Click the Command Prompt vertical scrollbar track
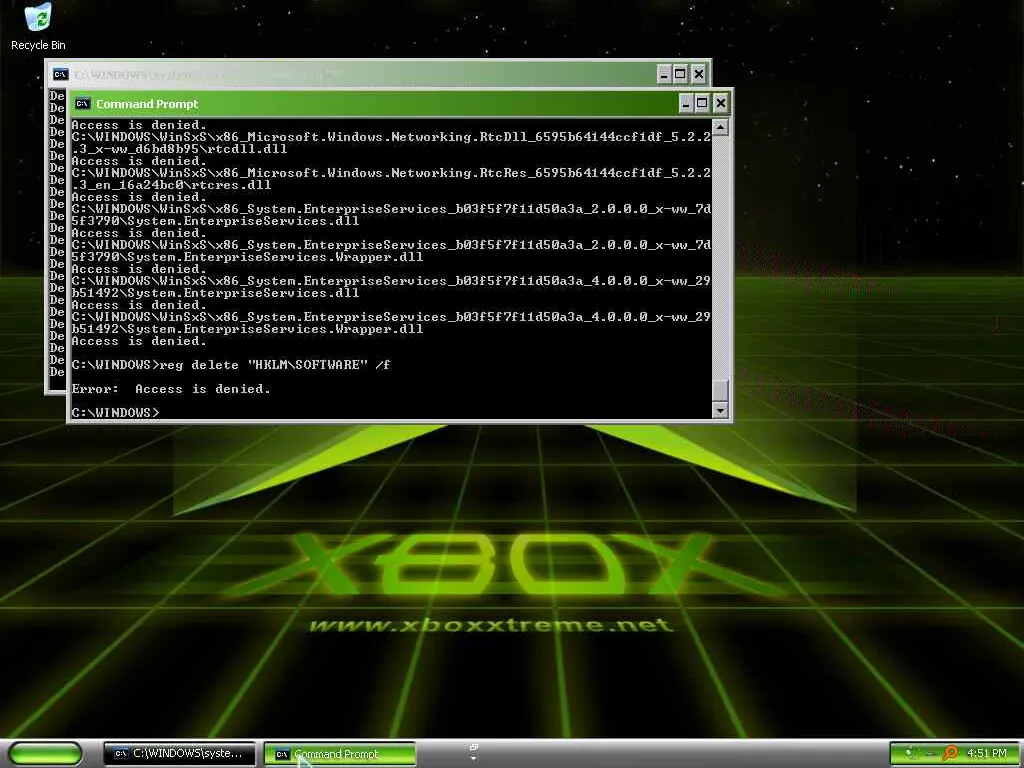 click(720, 257)
